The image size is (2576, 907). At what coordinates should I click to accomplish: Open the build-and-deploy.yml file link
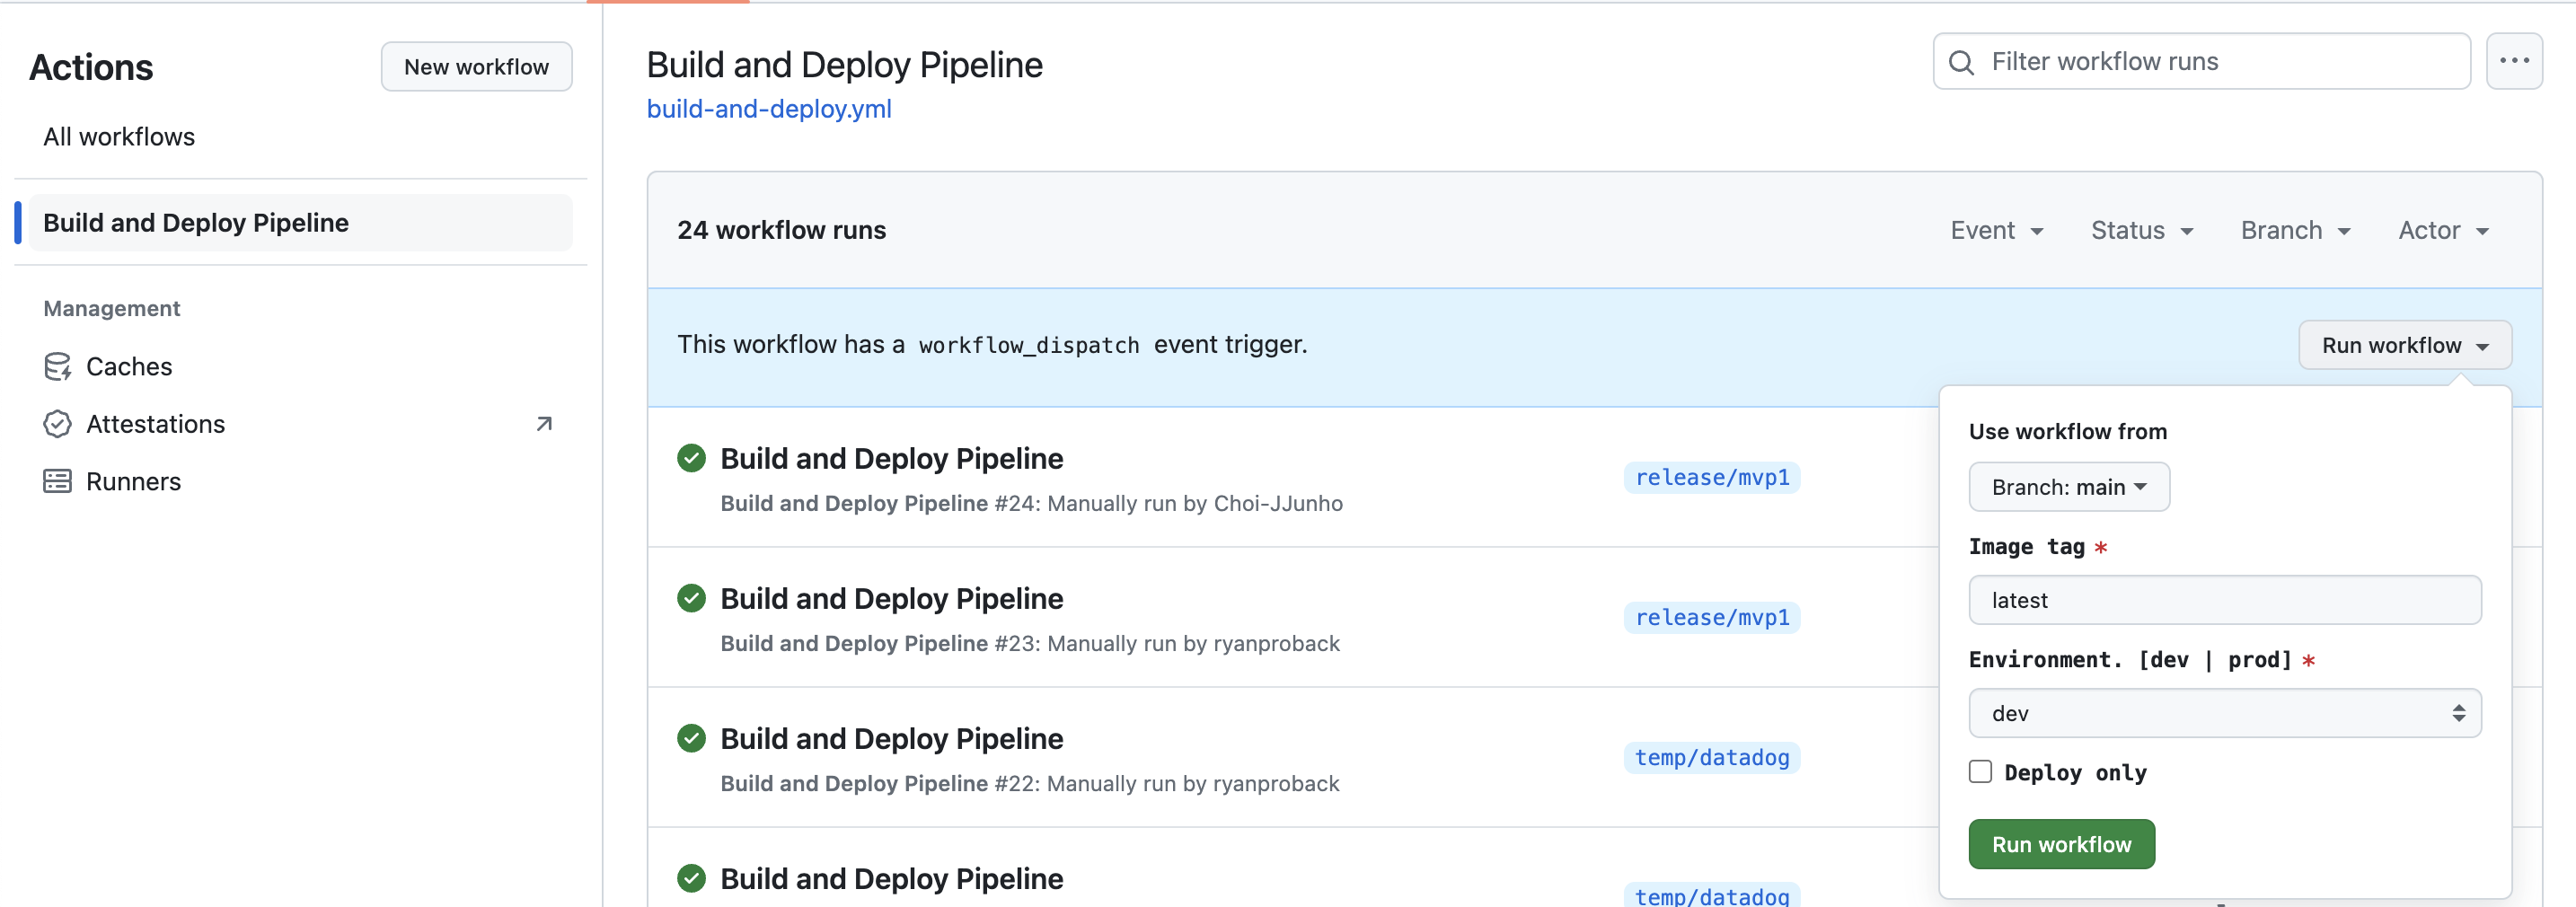(768, 109)
